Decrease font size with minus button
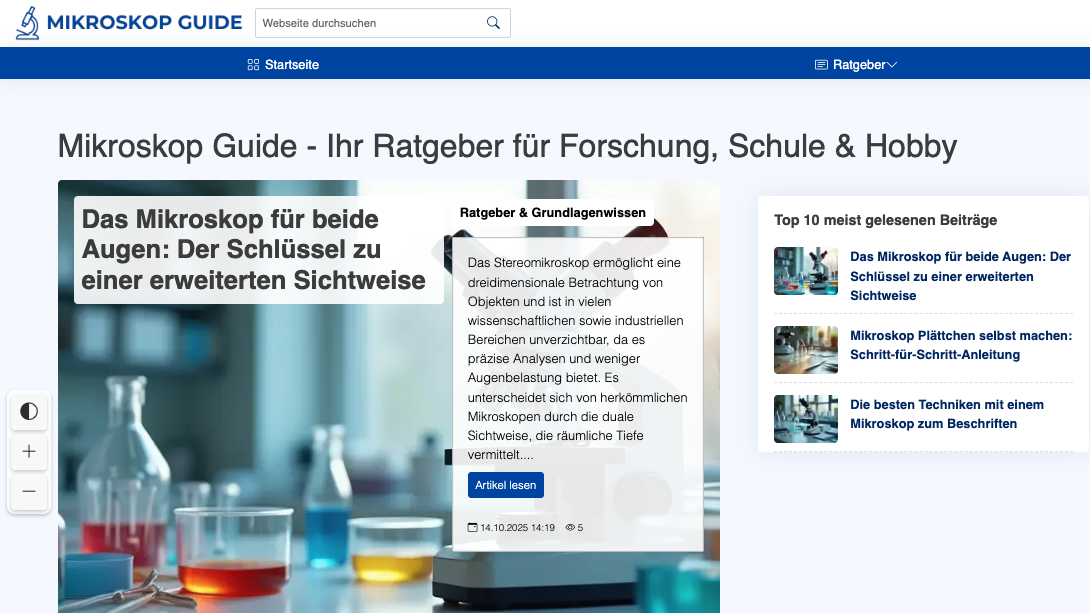This screenshot has width=1090, height=613. (x=29, y=491)
